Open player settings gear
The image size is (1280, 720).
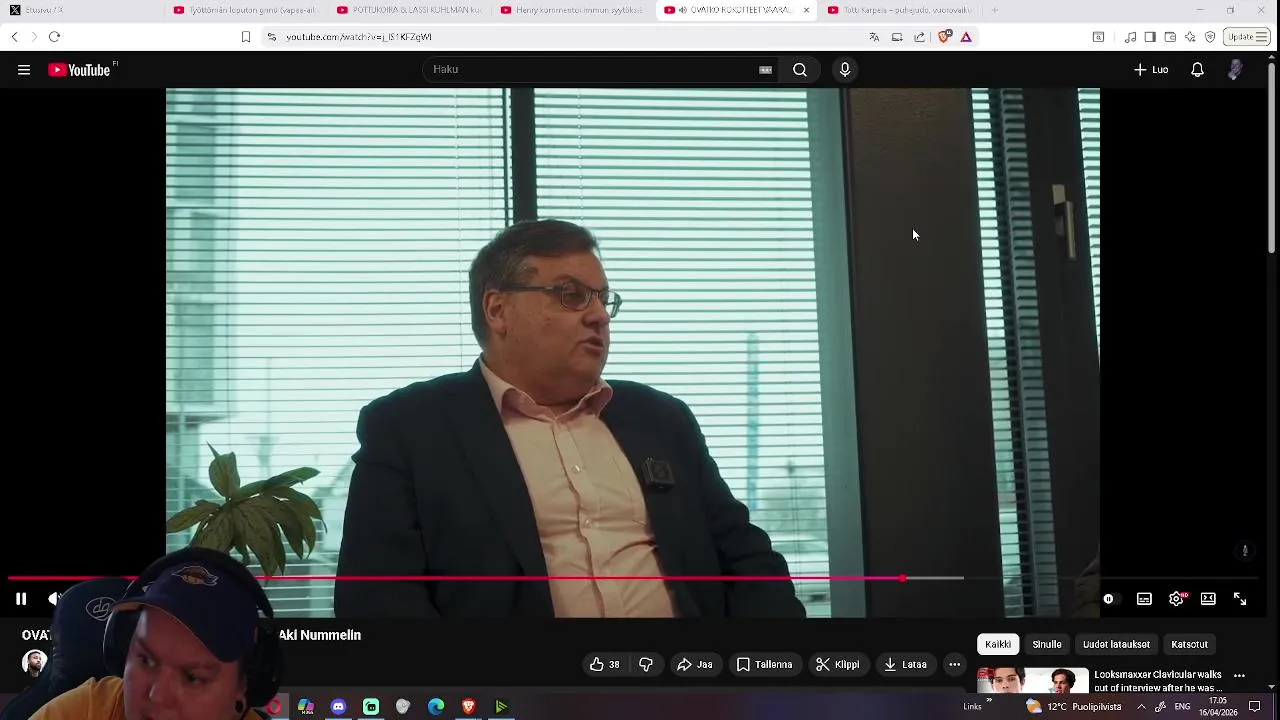point(1176,599)
